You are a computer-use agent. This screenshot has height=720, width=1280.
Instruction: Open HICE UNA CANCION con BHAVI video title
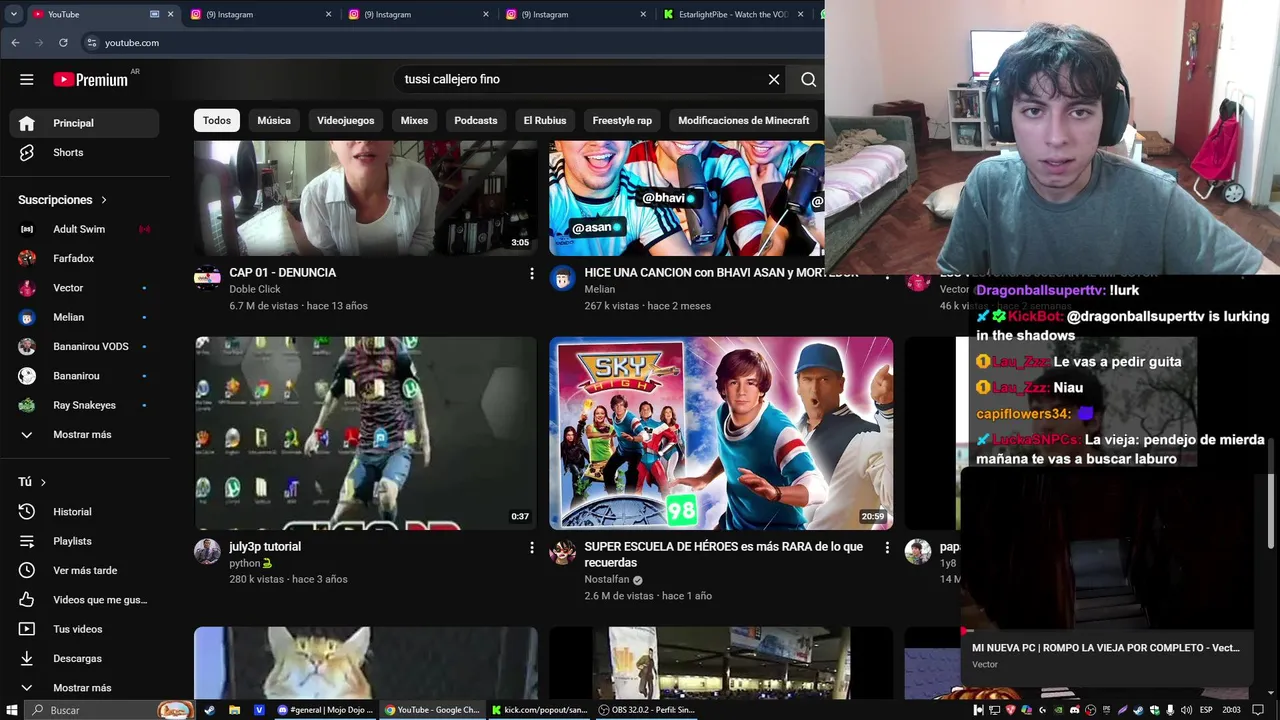[x=721, y=272]
